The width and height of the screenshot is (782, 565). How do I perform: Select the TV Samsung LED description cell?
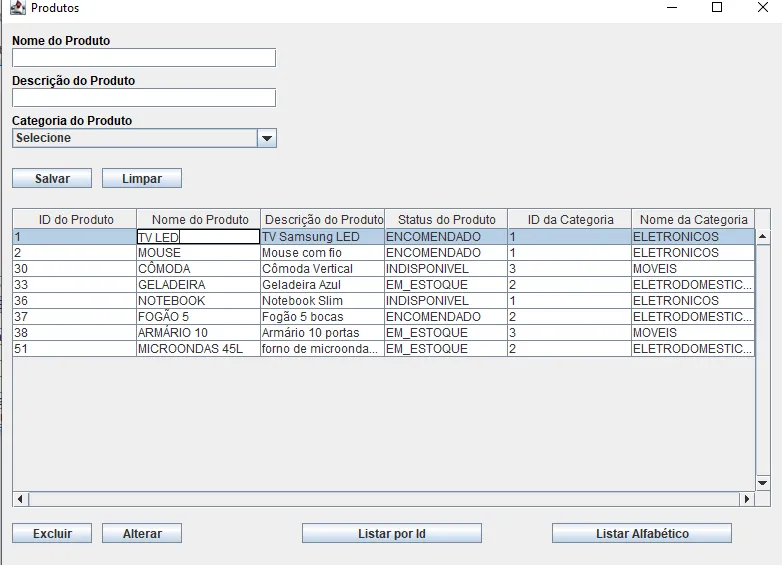point(322,237)
